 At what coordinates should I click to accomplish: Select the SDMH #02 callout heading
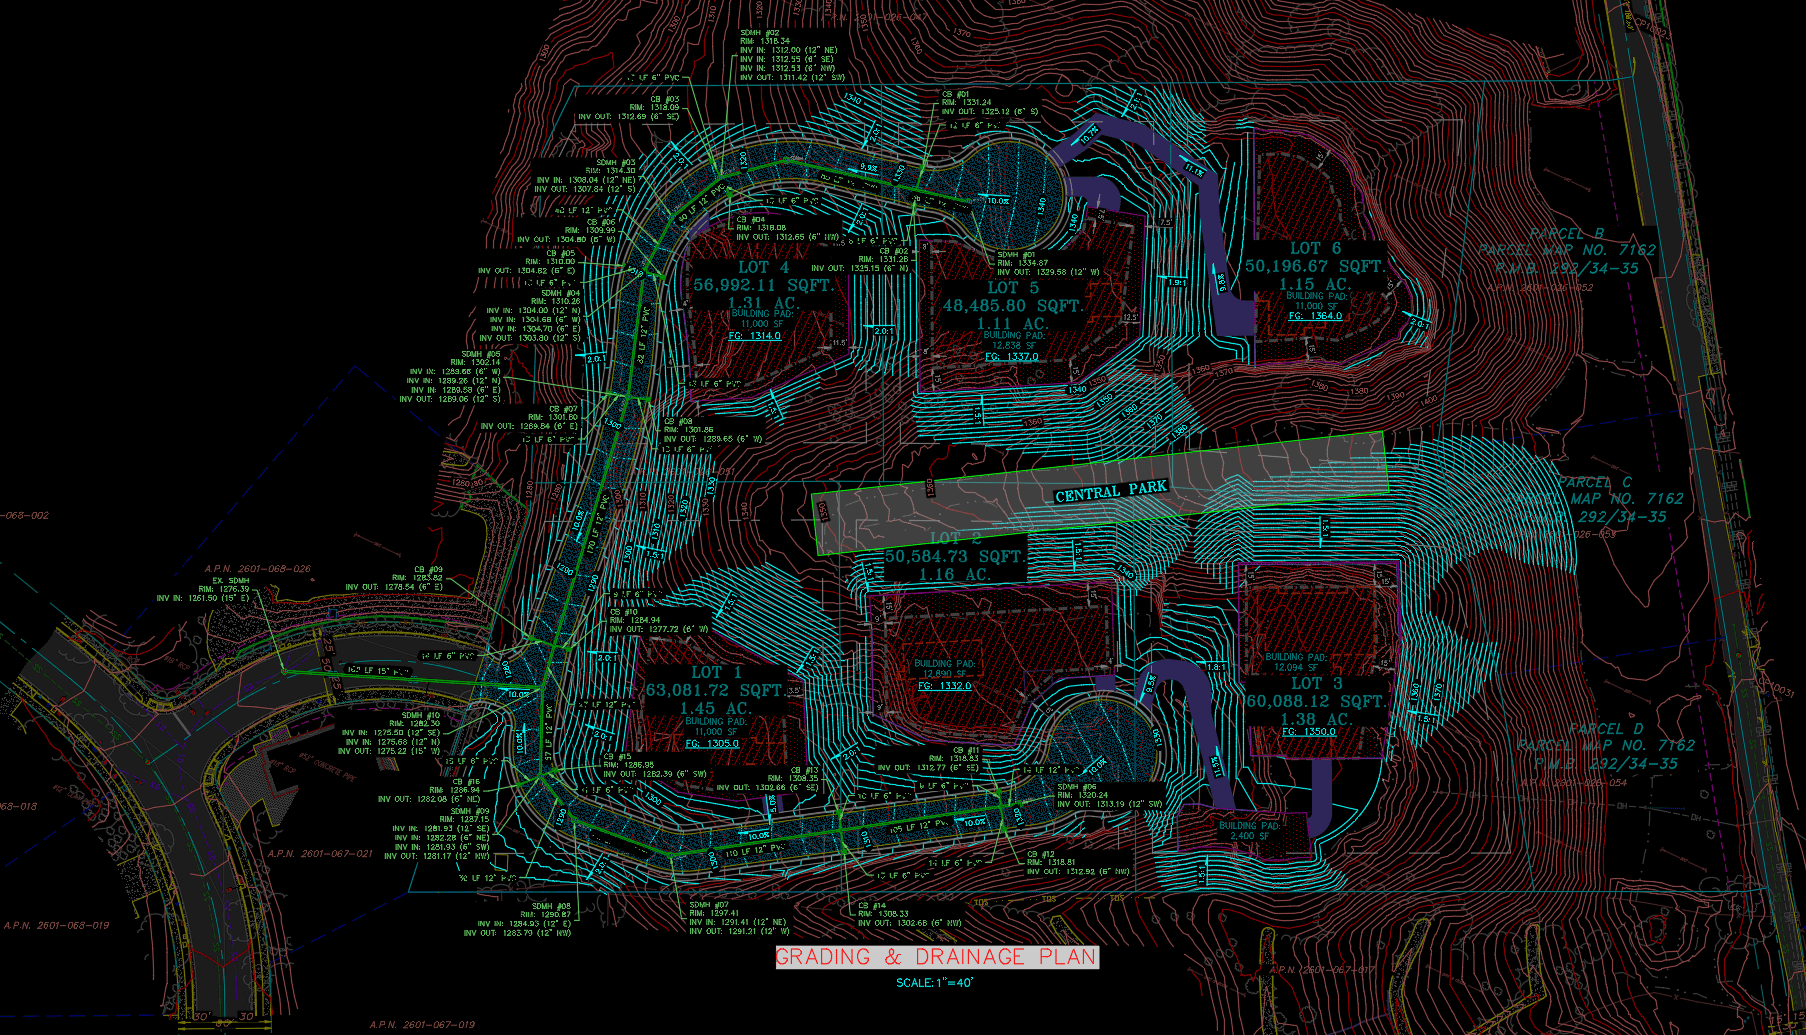tap(760, 33)
